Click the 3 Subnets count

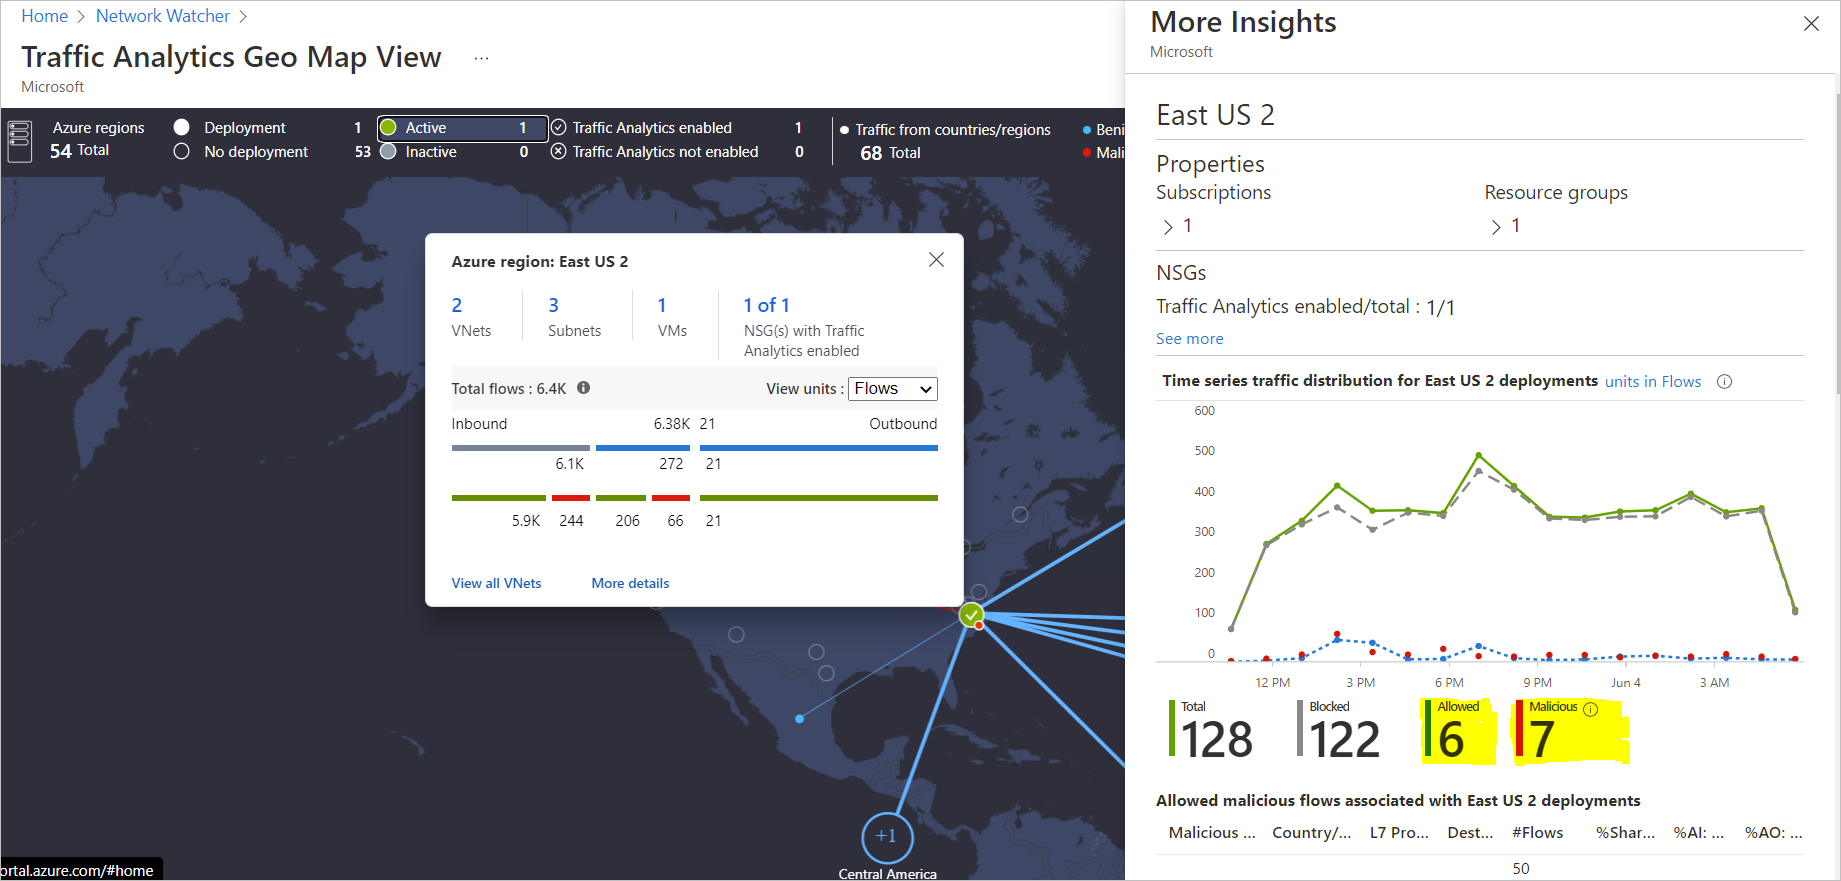tap(553, 305)
